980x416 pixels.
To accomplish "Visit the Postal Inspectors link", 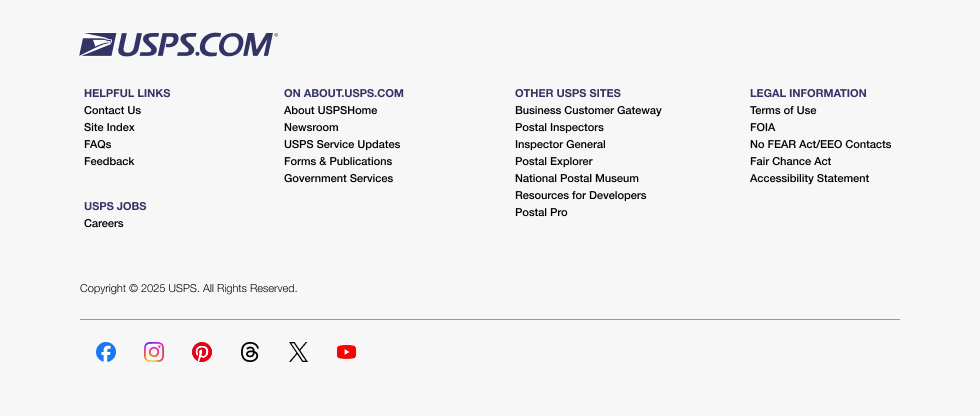I will [559, 127].
